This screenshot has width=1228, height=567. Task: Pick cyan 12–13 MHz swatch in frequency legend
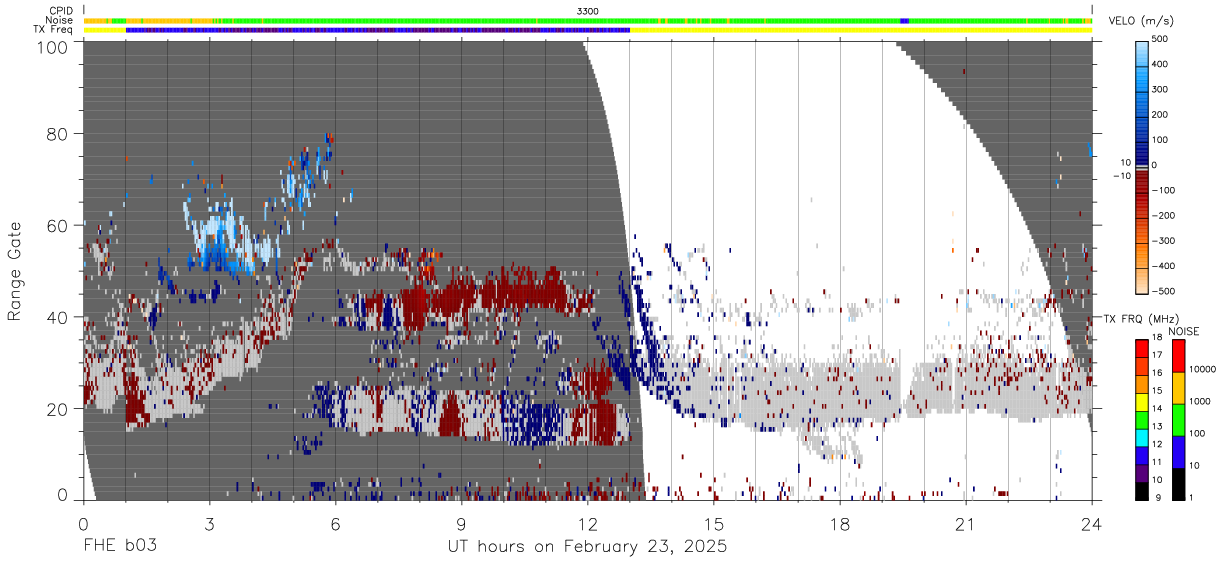tap(1140, 436)
